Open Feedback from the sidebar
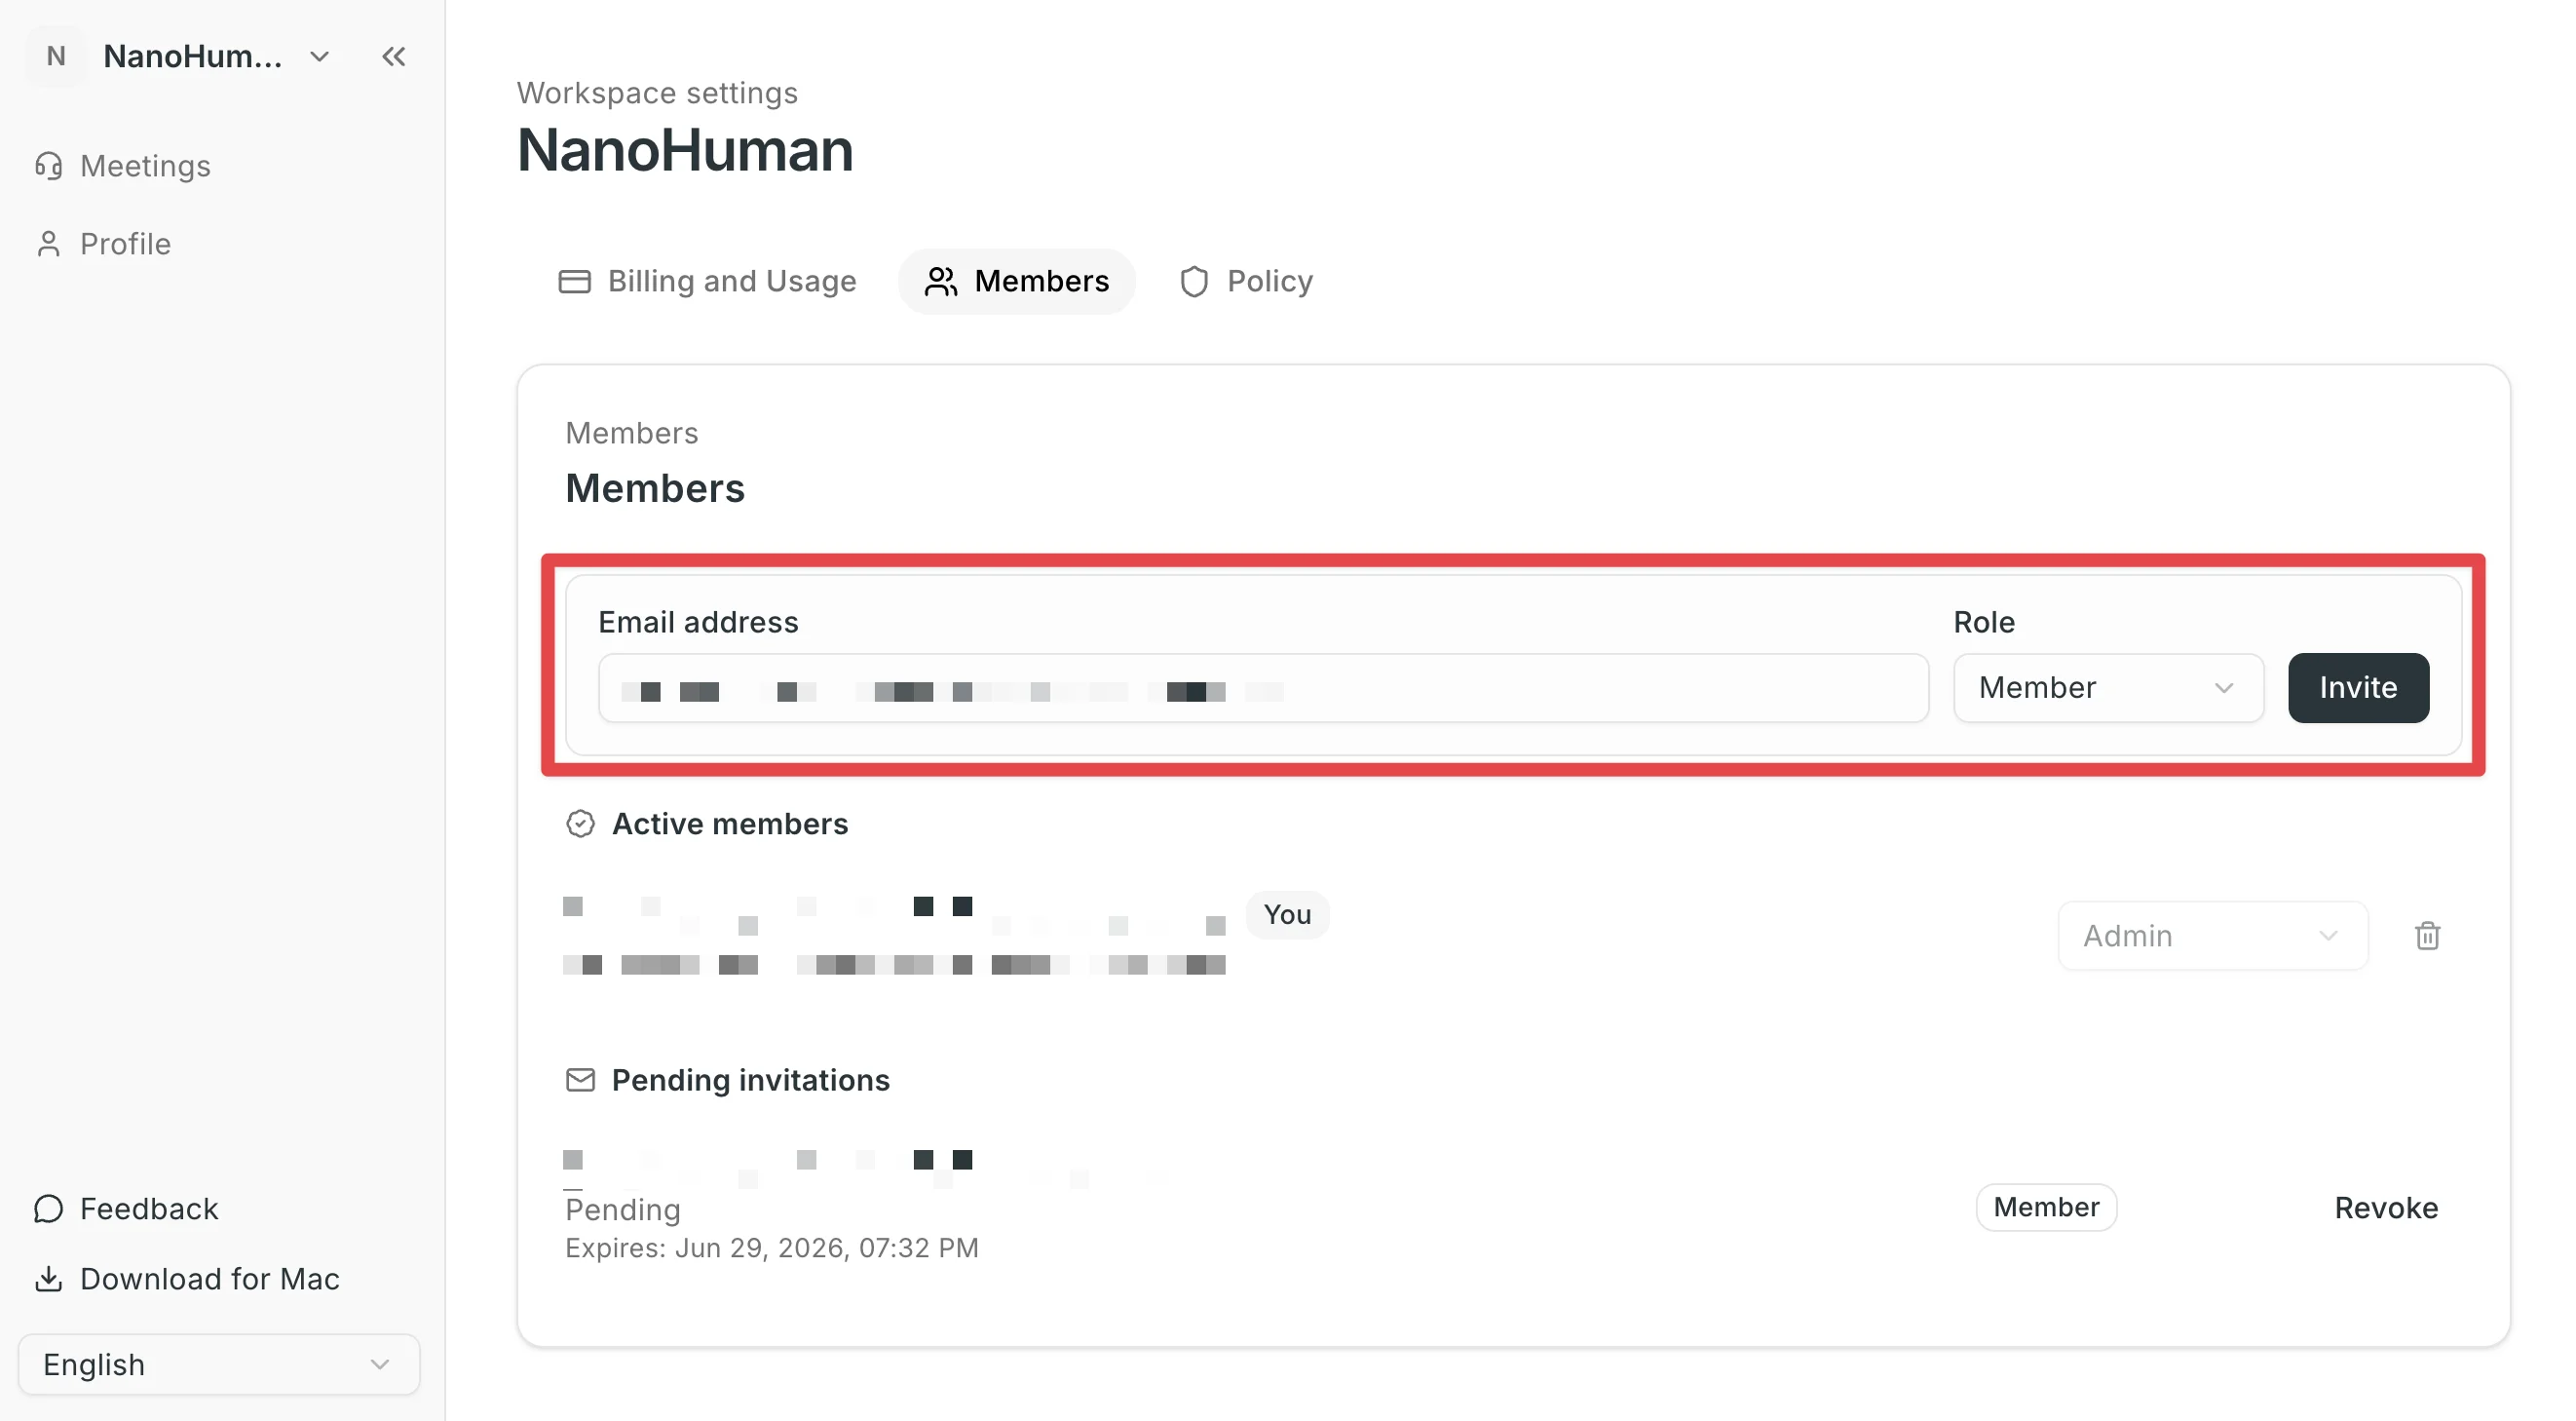This screenshot has height=1421, width=2576. click(126, 1209)
